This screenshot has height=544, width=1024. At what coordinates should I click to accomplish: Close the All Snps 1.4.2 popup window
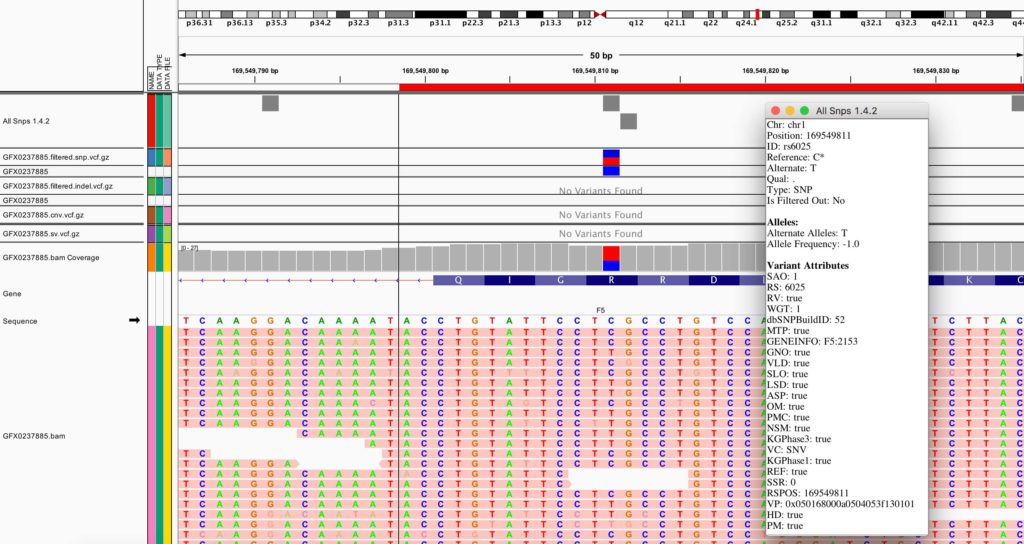(x=775, y=111)
